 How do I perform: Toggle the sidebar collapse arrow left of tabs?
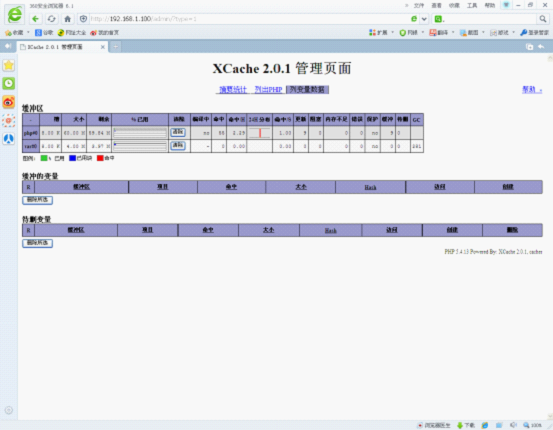7,46
